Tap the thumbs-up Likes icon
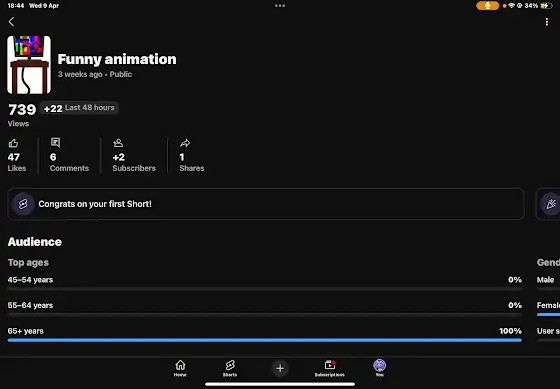 click(x=14, y=144)
